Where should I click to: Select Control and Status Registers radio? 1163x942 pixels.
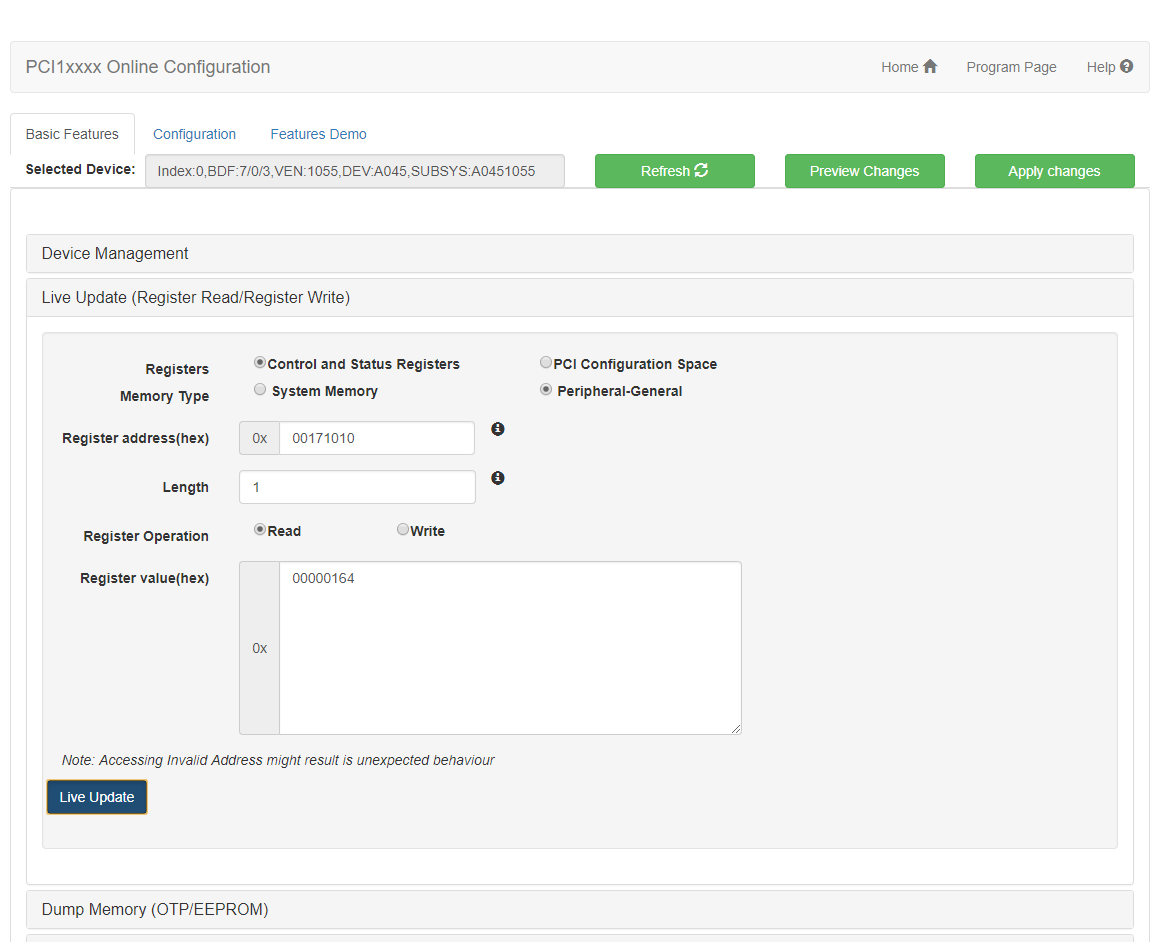260,363
